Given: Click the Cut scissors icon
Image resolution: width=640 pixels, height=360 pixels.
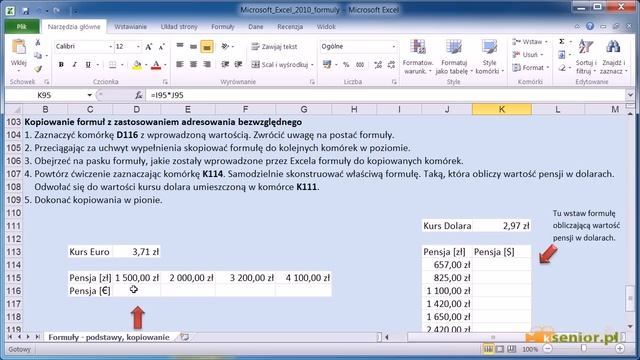Looking at the screenshot, I should (x=38, y=42).
